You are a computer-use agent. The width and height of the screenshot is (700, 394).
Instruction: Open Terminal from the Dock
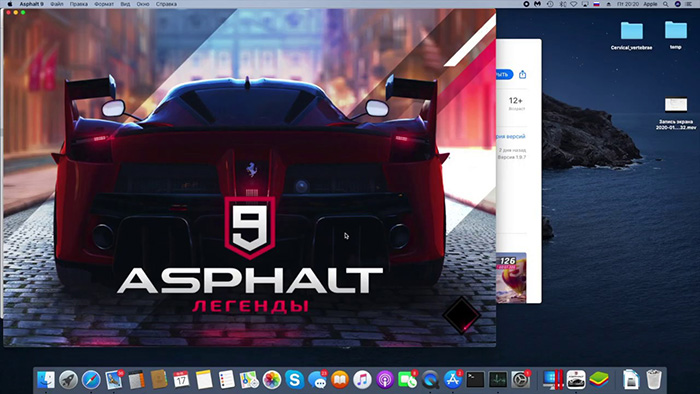click(x=475, y=380)
